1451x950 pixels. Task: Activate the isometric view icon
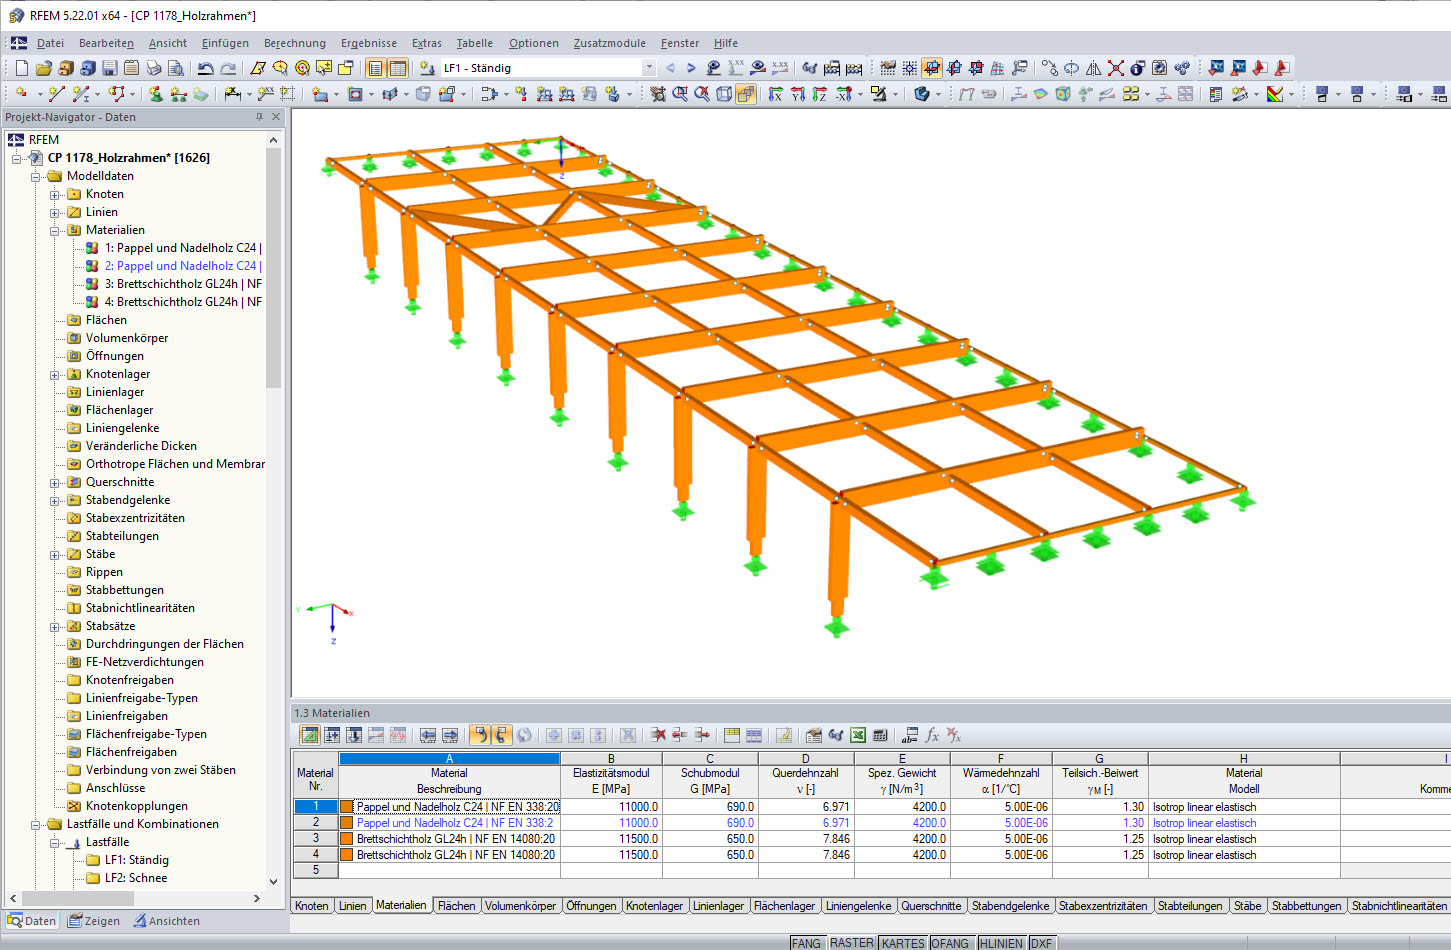click(x=921, y=93)
